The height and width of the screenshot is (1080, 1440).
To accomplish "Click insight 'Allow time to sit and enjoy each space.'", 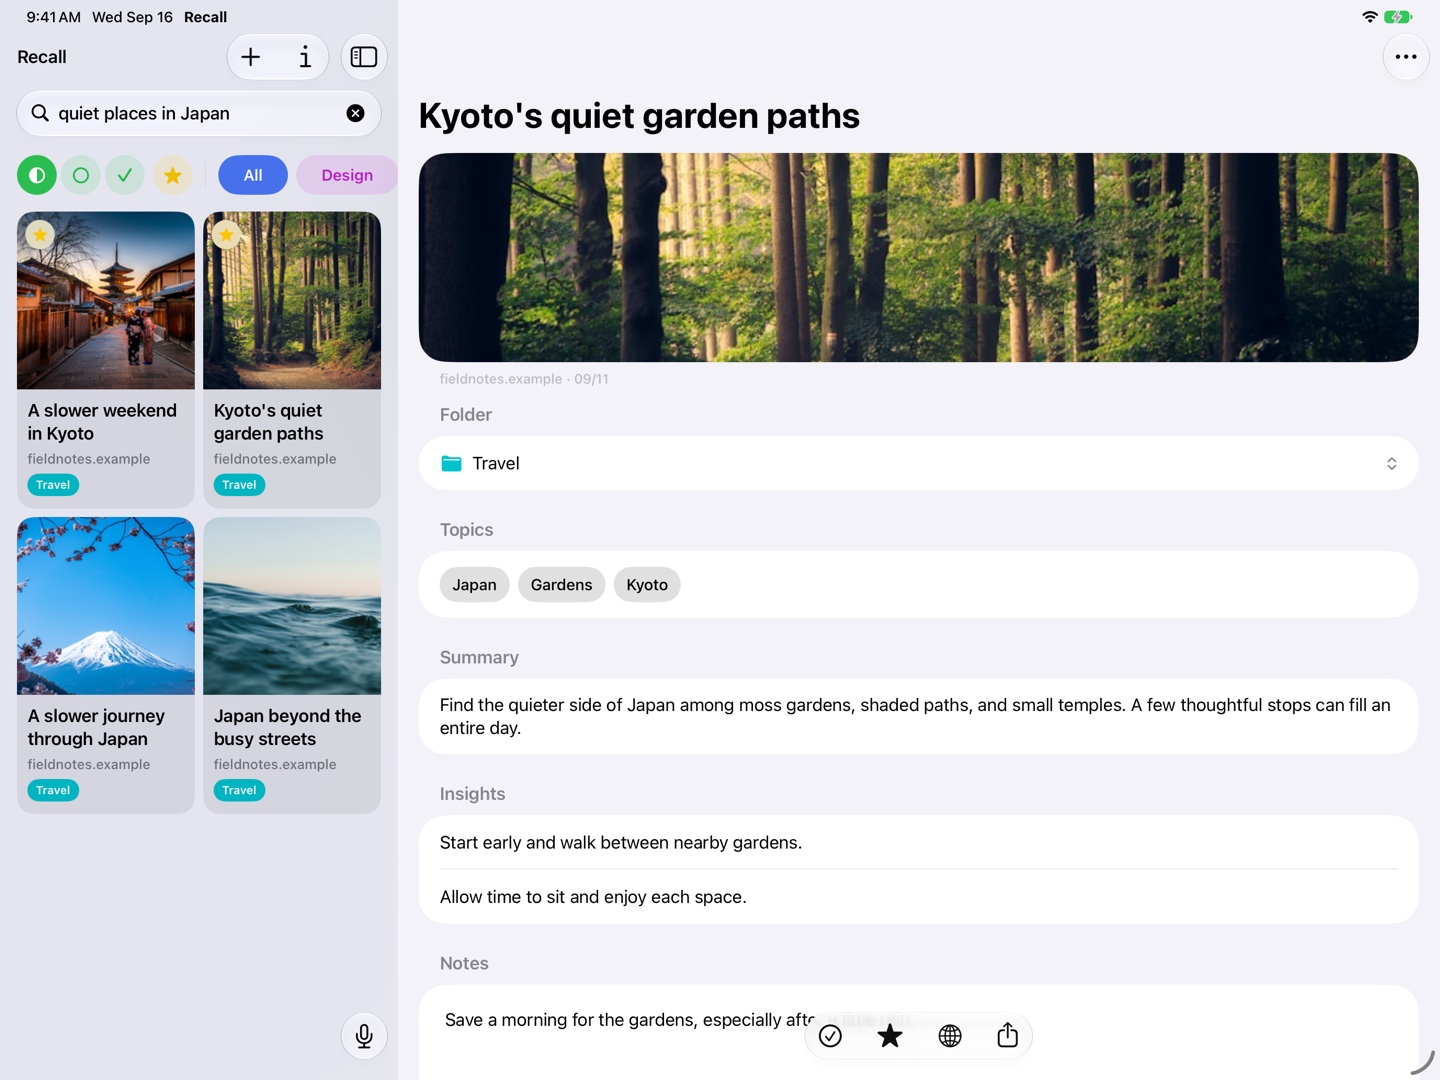I will point(593,897).
